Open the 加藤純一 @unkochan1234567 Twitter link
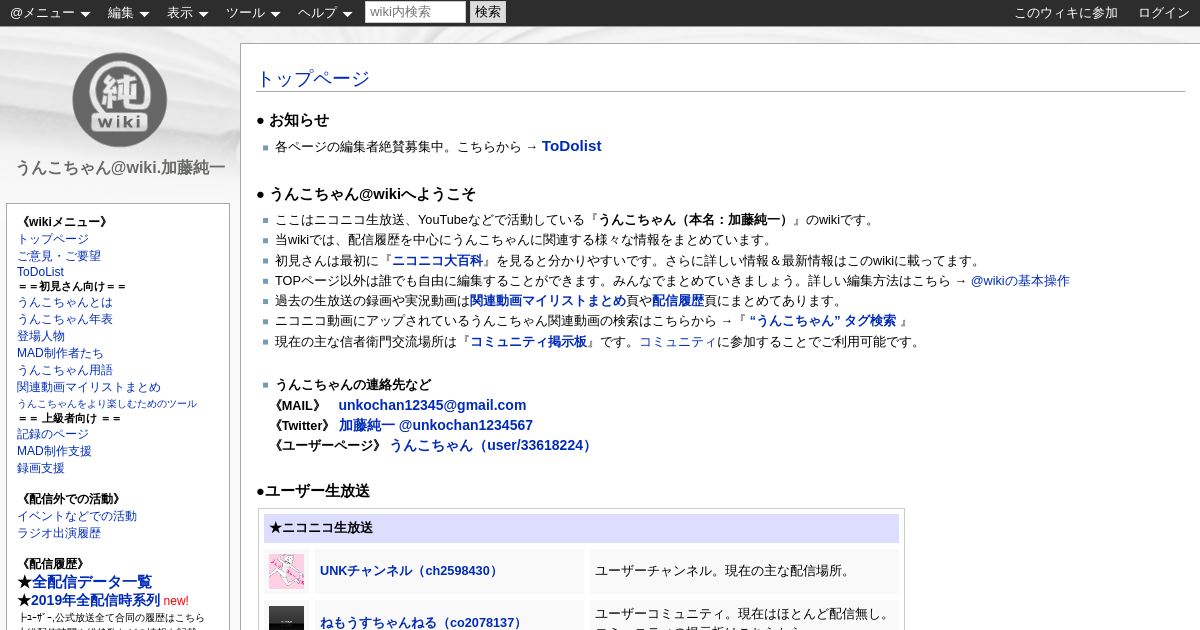The image size is (1200, 630). (436, 425)
